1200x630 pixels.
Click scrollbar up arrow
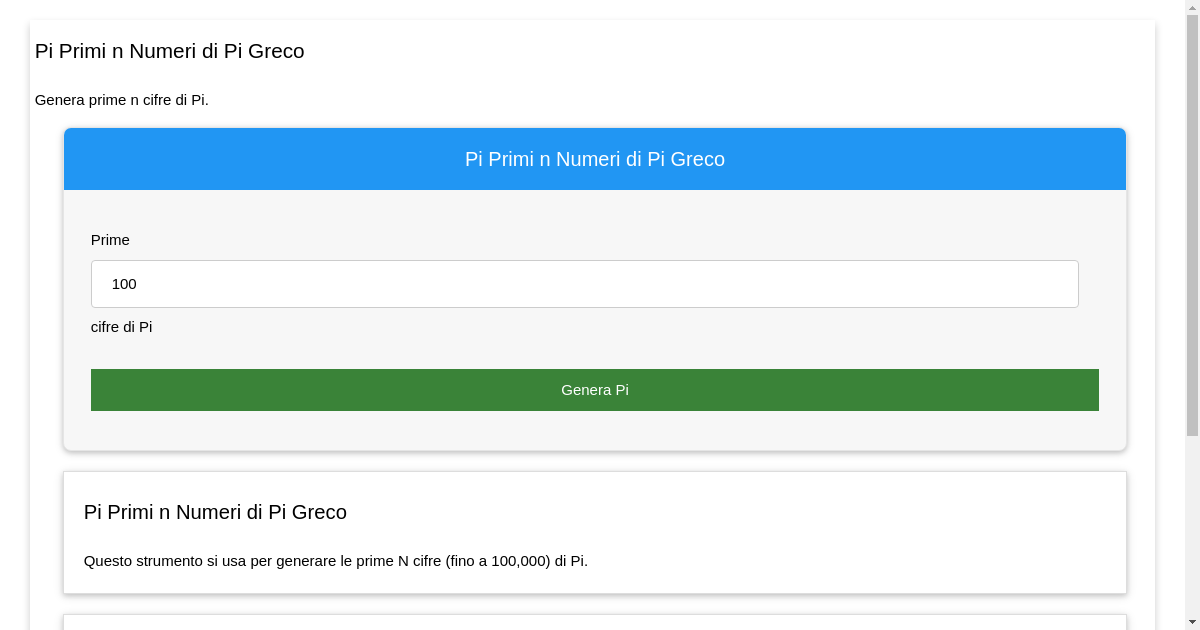click(x=1191, y=8)
